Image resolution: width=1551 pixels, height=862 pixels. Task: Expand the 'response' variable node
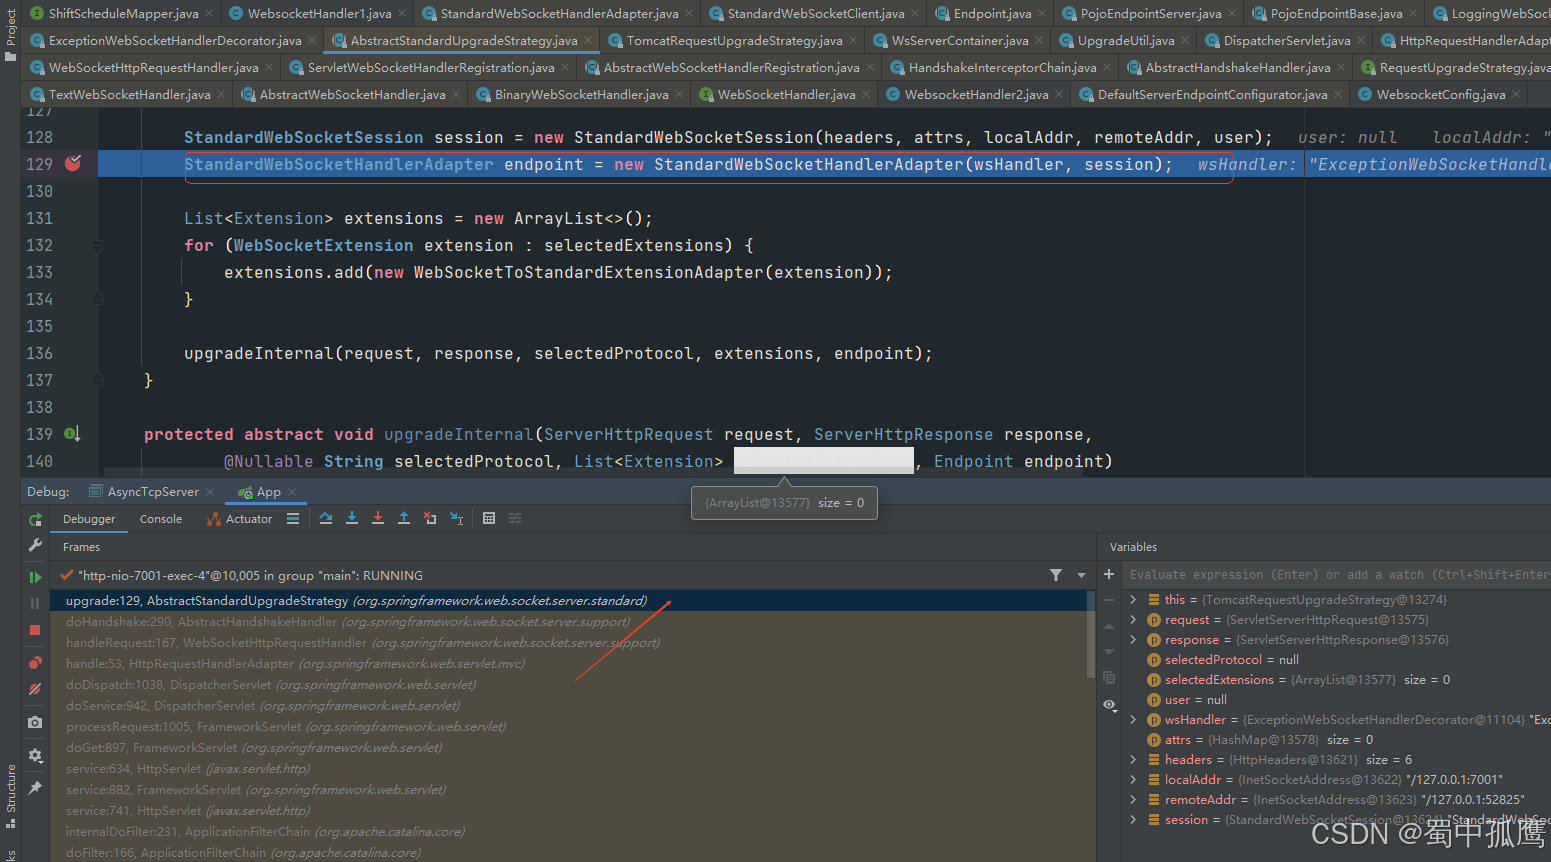click(1133, 640)
